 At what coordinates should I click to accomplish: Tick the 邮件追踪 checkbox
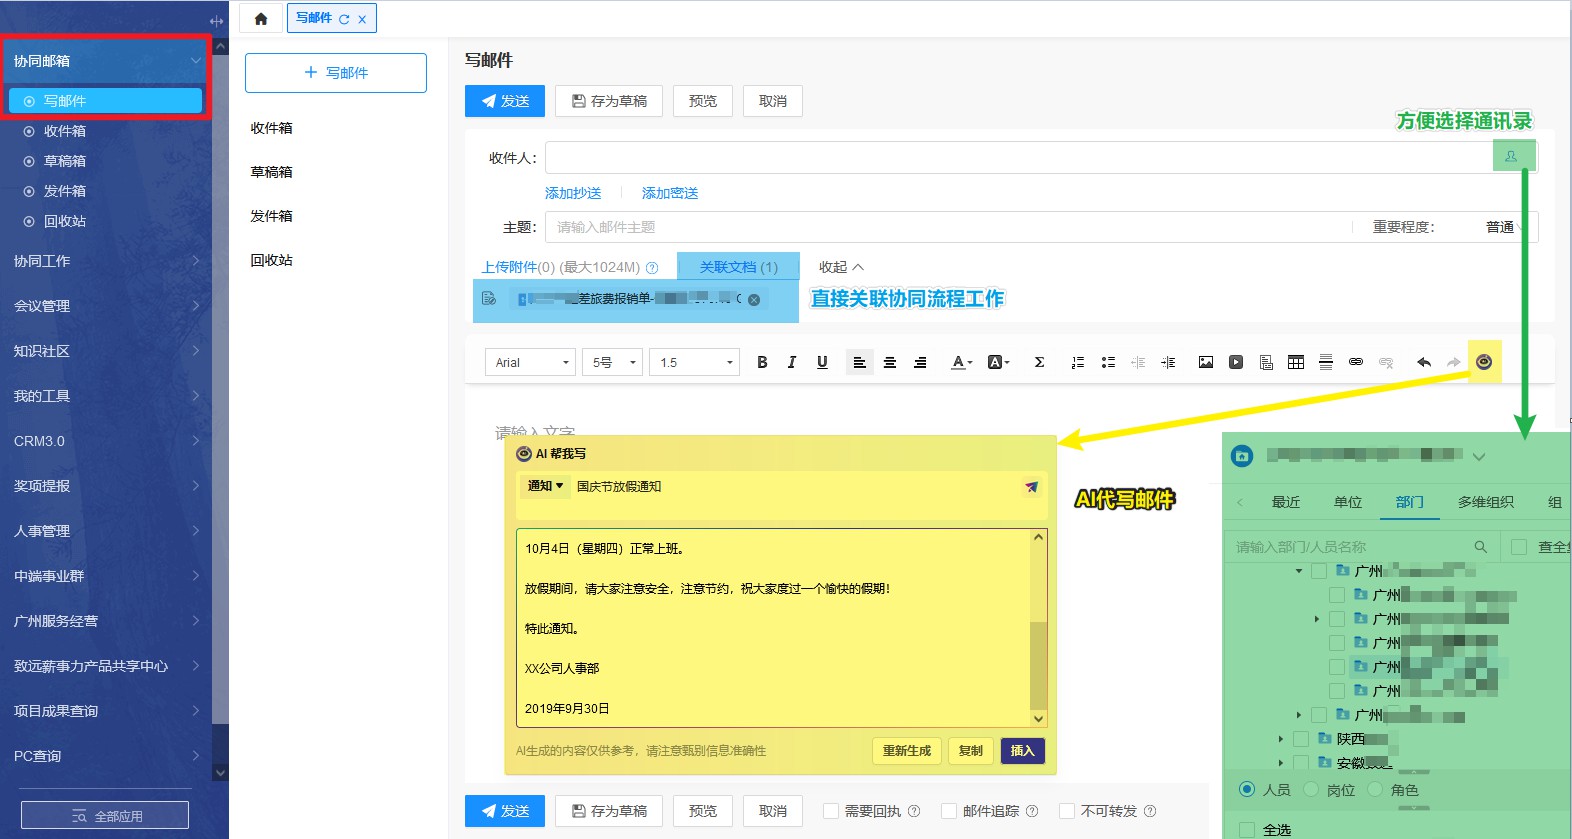click(949, 811)
